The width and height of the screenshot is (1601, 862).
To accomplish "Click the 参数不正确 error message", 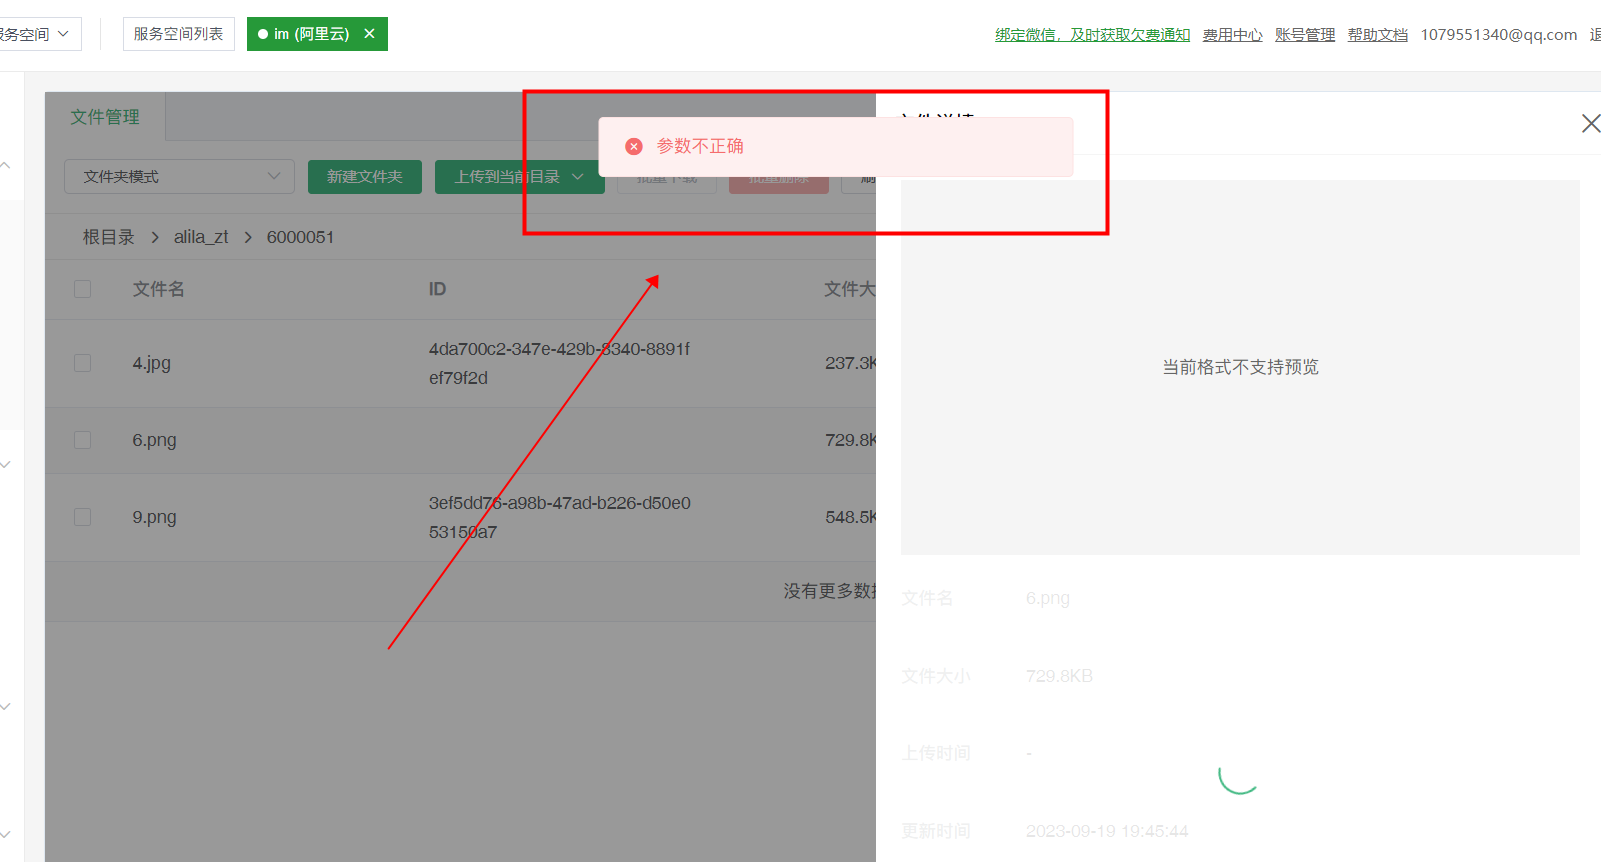I will coord(700,146).
